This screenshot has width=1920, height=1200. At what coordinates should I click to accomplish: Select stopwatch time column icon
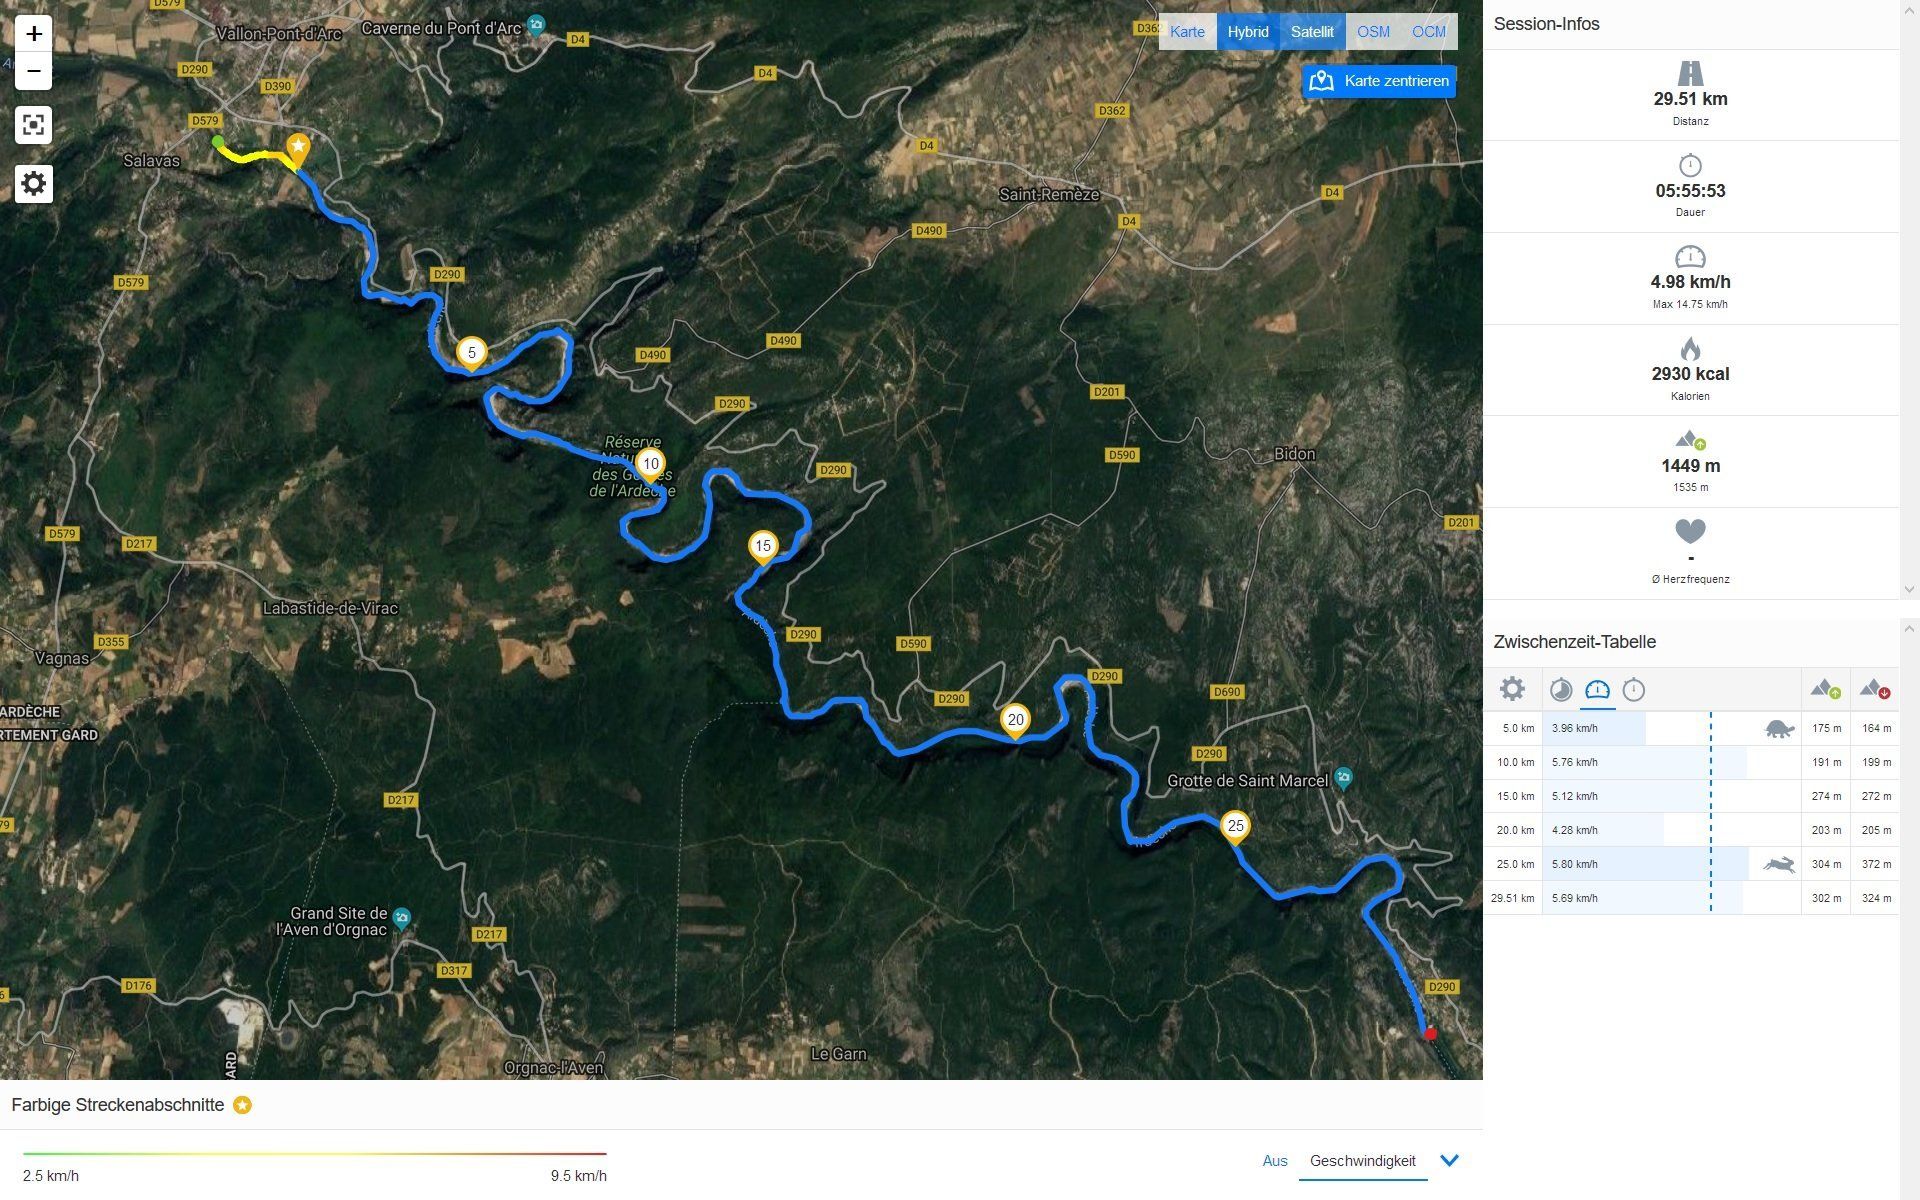[x=1634, y=689]
